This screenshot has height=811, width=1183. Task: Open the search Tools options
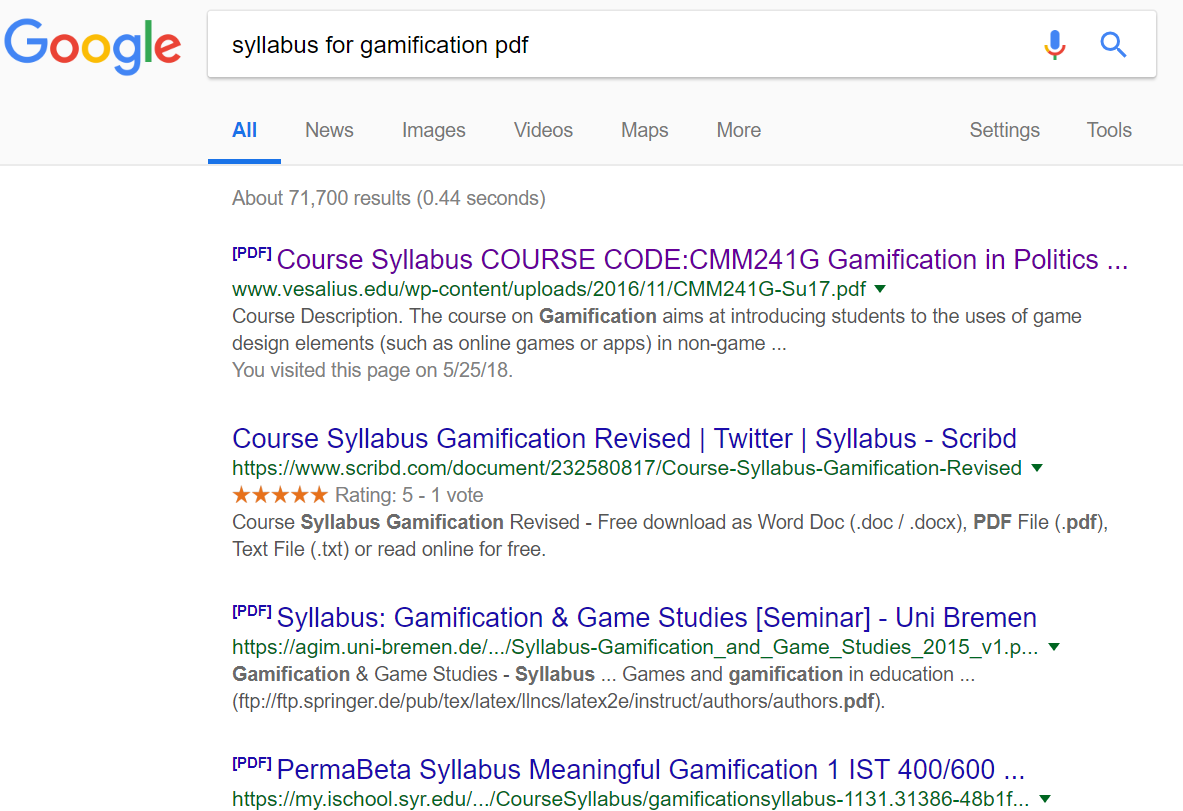(1108, 131)
